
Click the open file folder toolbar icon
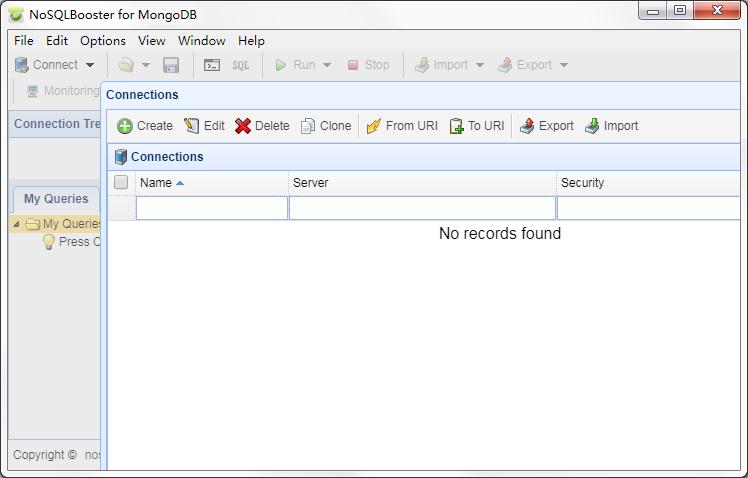point(126,65)
